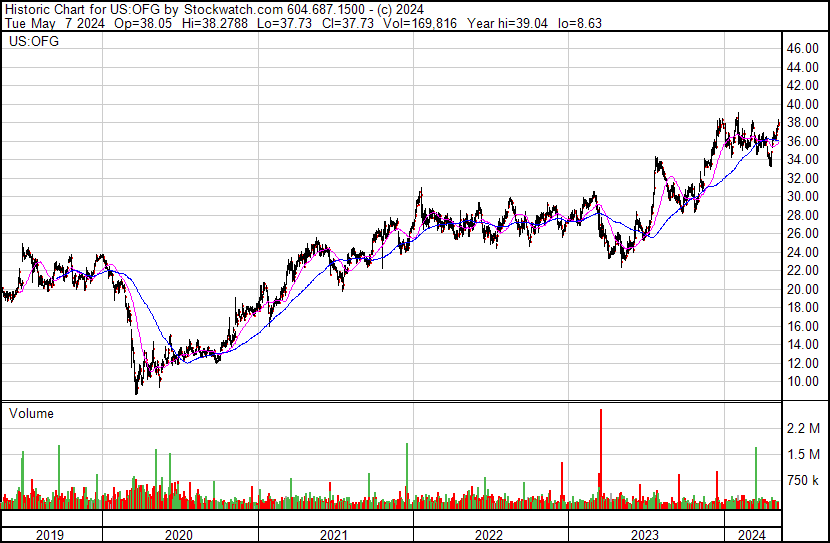Click the Volume panel label
The width and height of the screenshot is (830, 543).
[x=31, y=413]
